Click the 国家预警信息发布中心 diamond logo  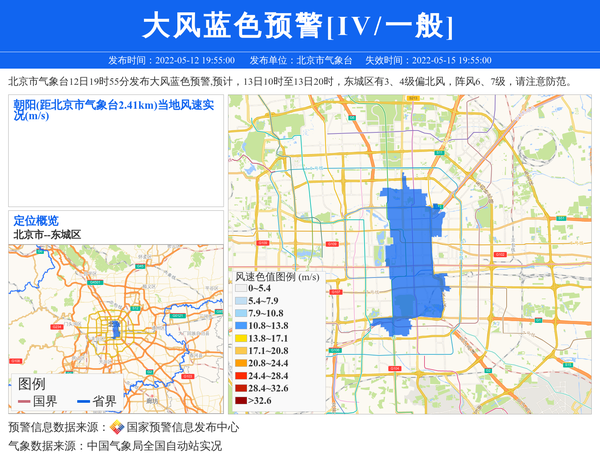pyautogui.click(x=117, y=427)
